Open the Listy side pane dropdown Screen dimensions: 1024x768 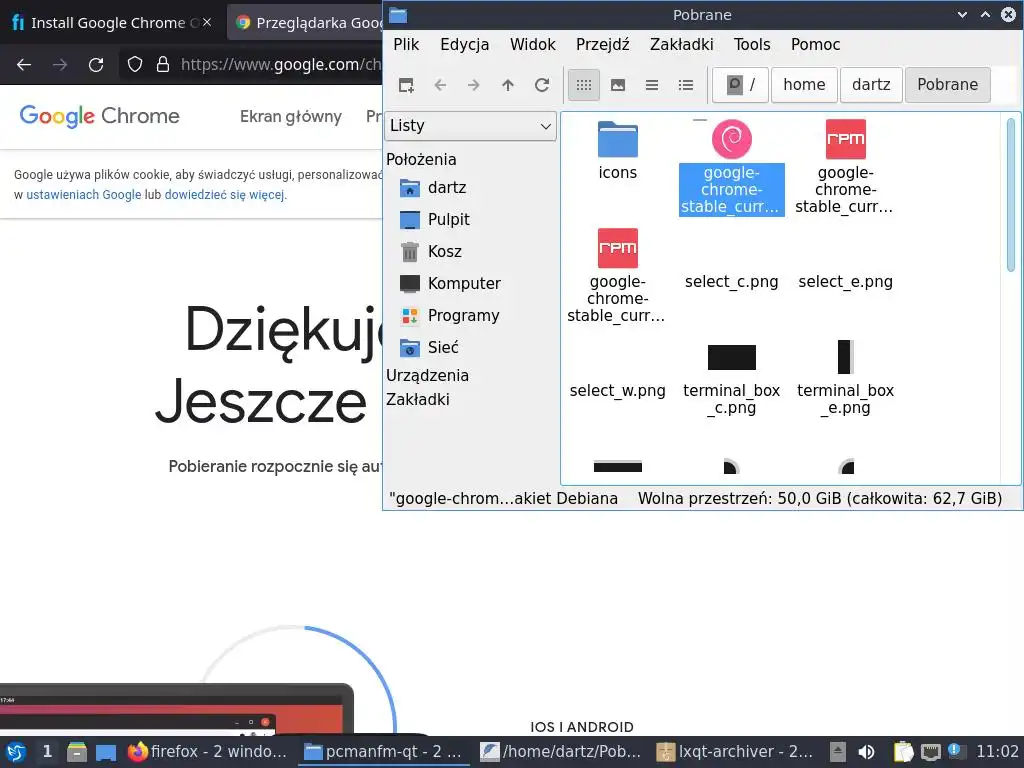coord(471,125)
